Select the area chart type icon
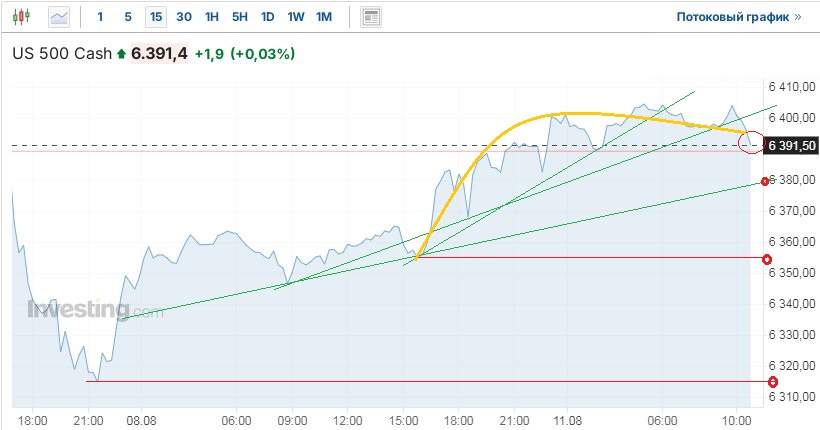 (x=60, y=17)
